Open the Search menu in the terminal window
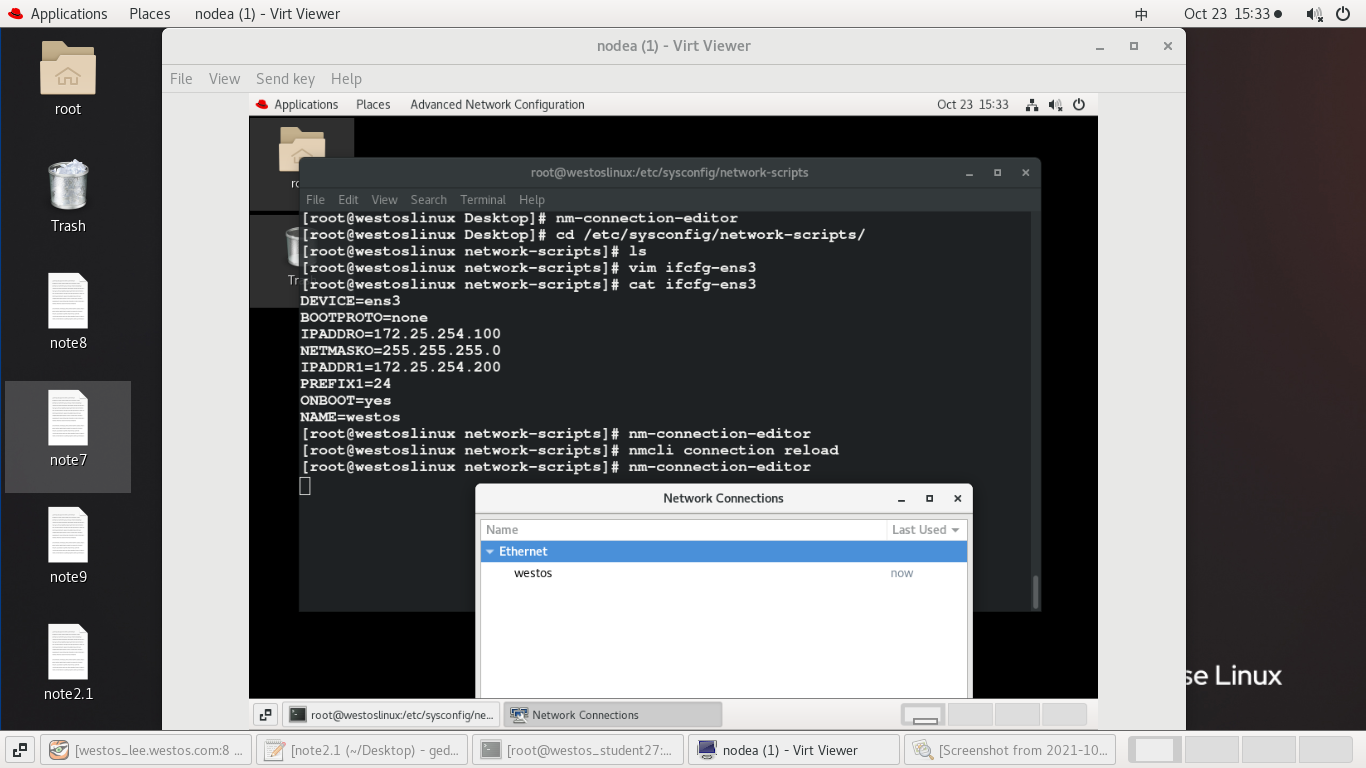The height and width of the screenshot is (768, 1366). tap(428, 199)
